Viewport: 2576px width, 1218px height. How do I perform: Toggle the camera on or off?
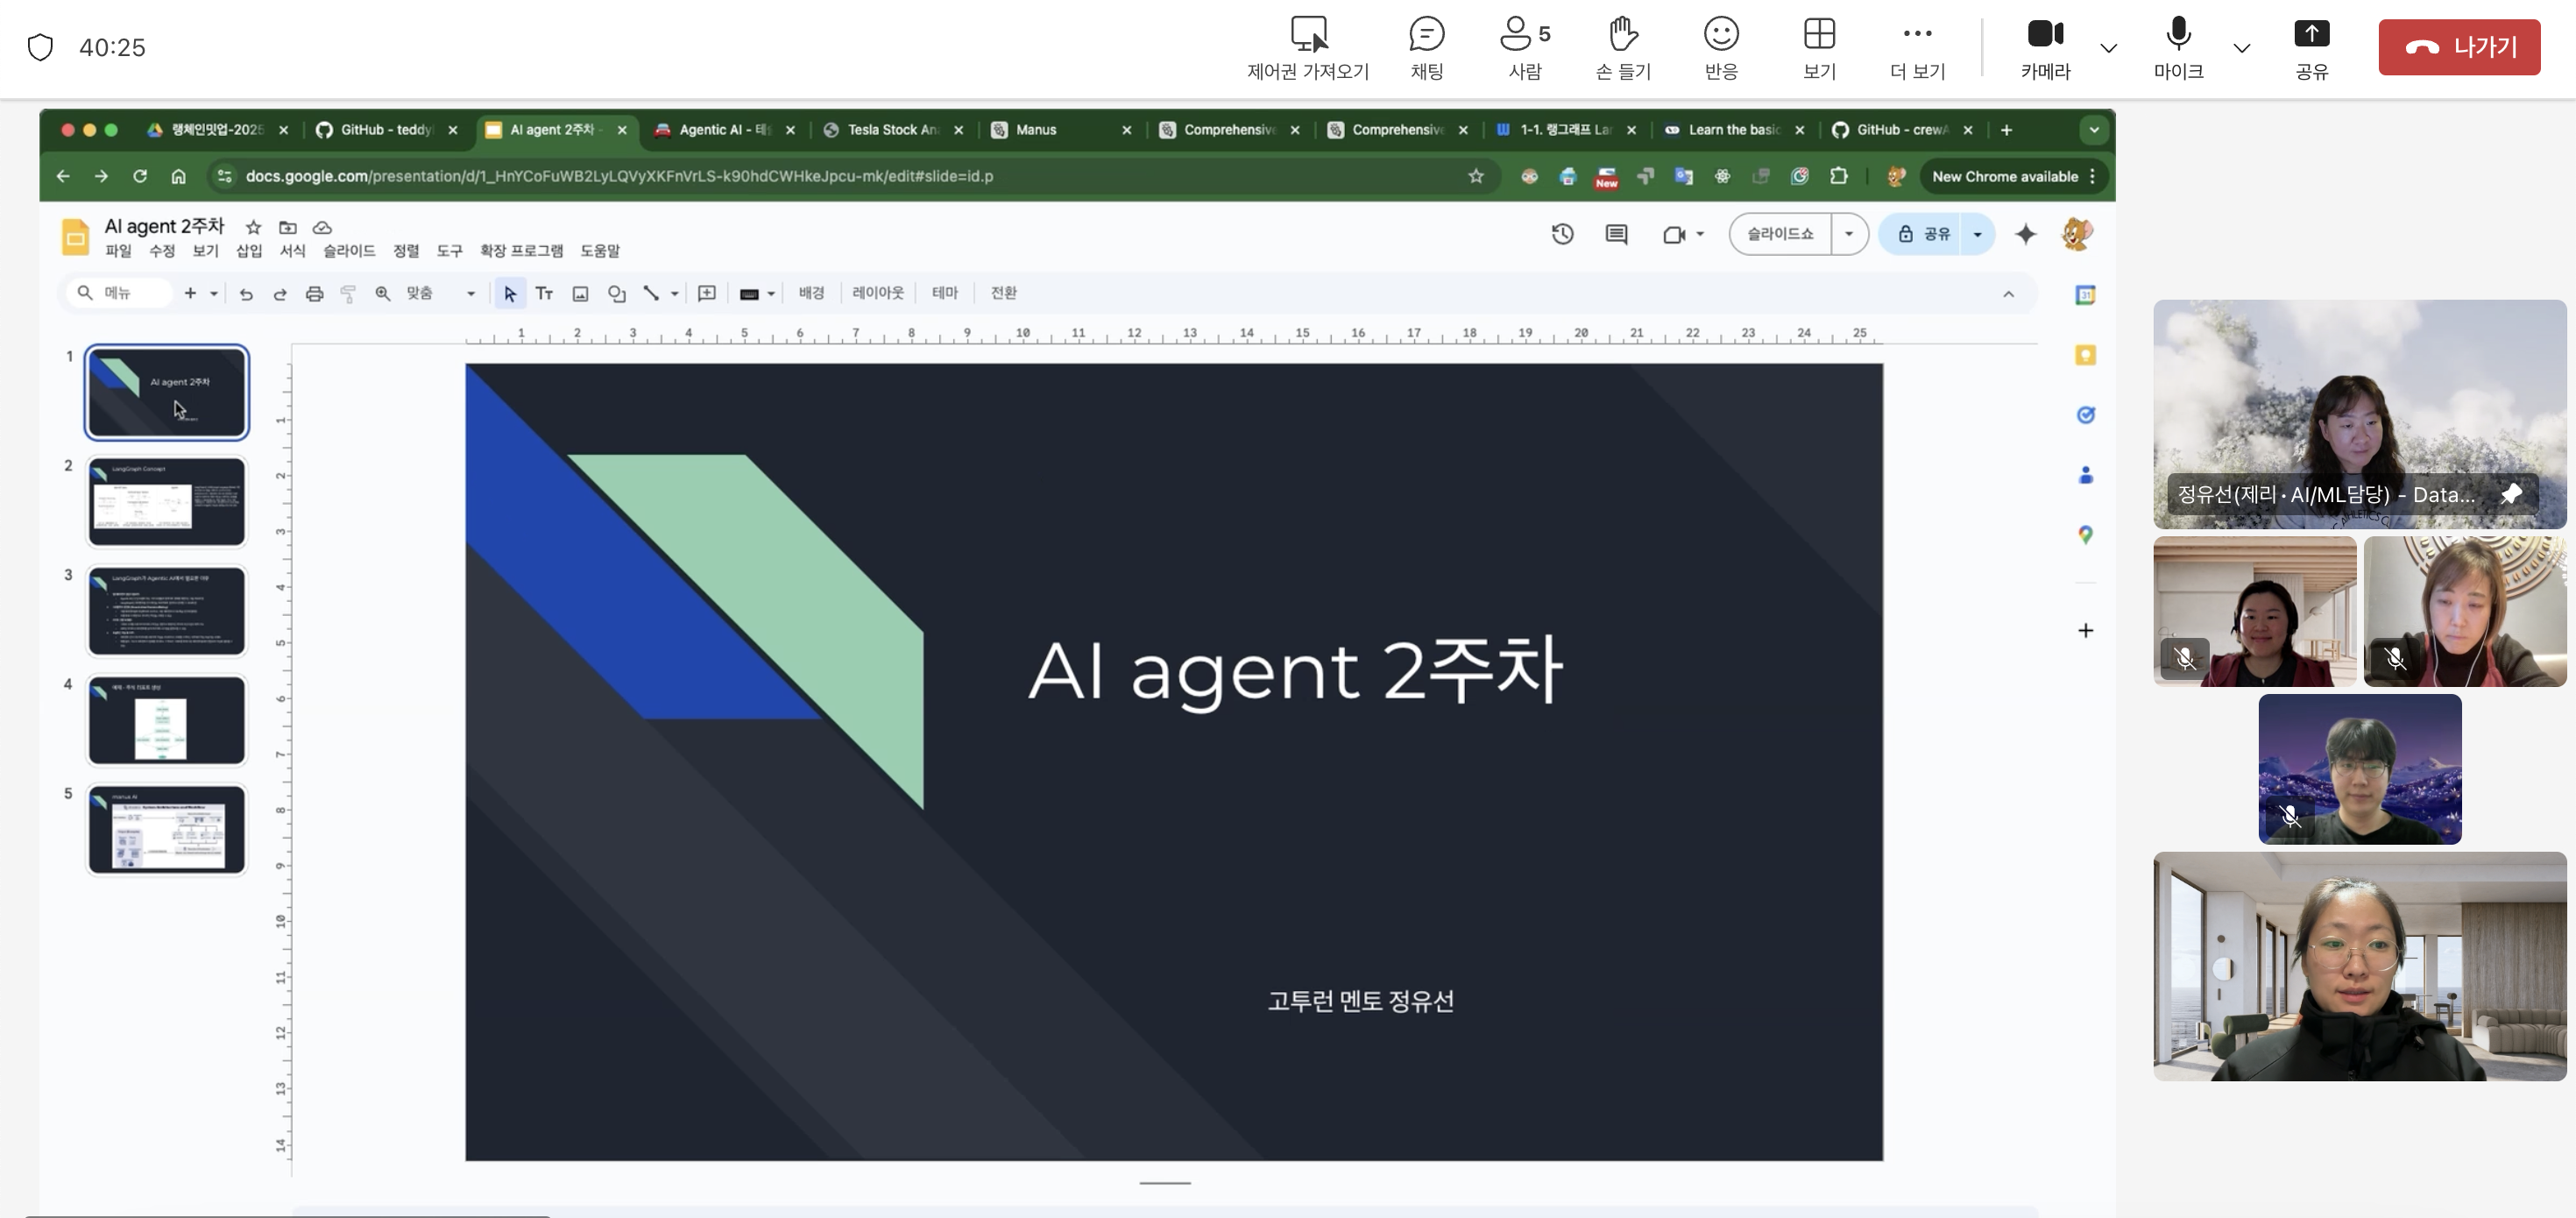2045,36
